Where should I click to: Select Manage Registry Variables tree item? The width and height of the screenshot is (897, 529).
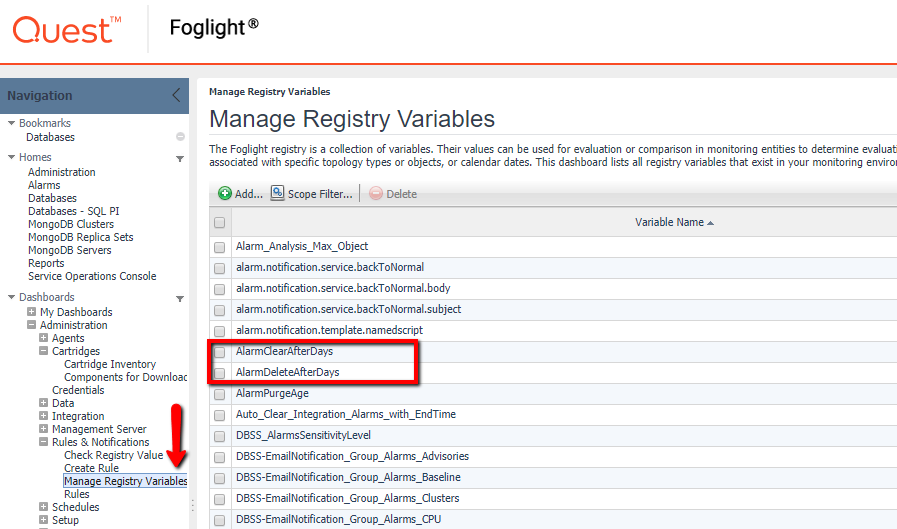[x=125, y=481]
